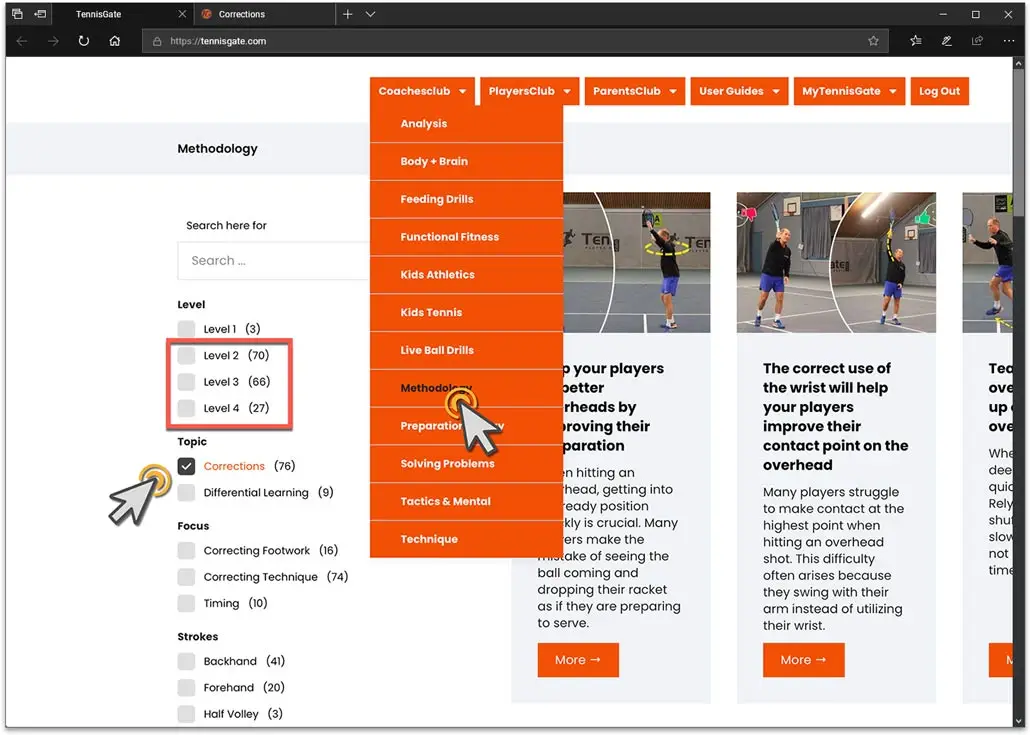
Task: Open a new tab with plus icon
Action: tap(347, 14)
